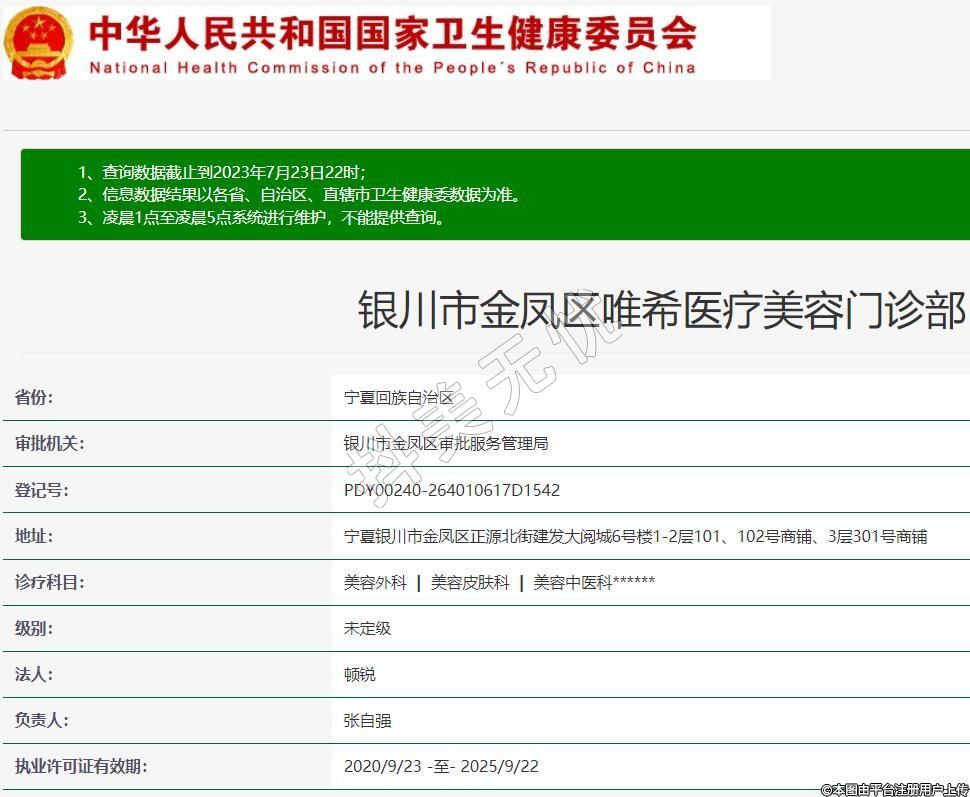
Task: Click the person in charge name 张自强
Action: click(x=367, y=720)
